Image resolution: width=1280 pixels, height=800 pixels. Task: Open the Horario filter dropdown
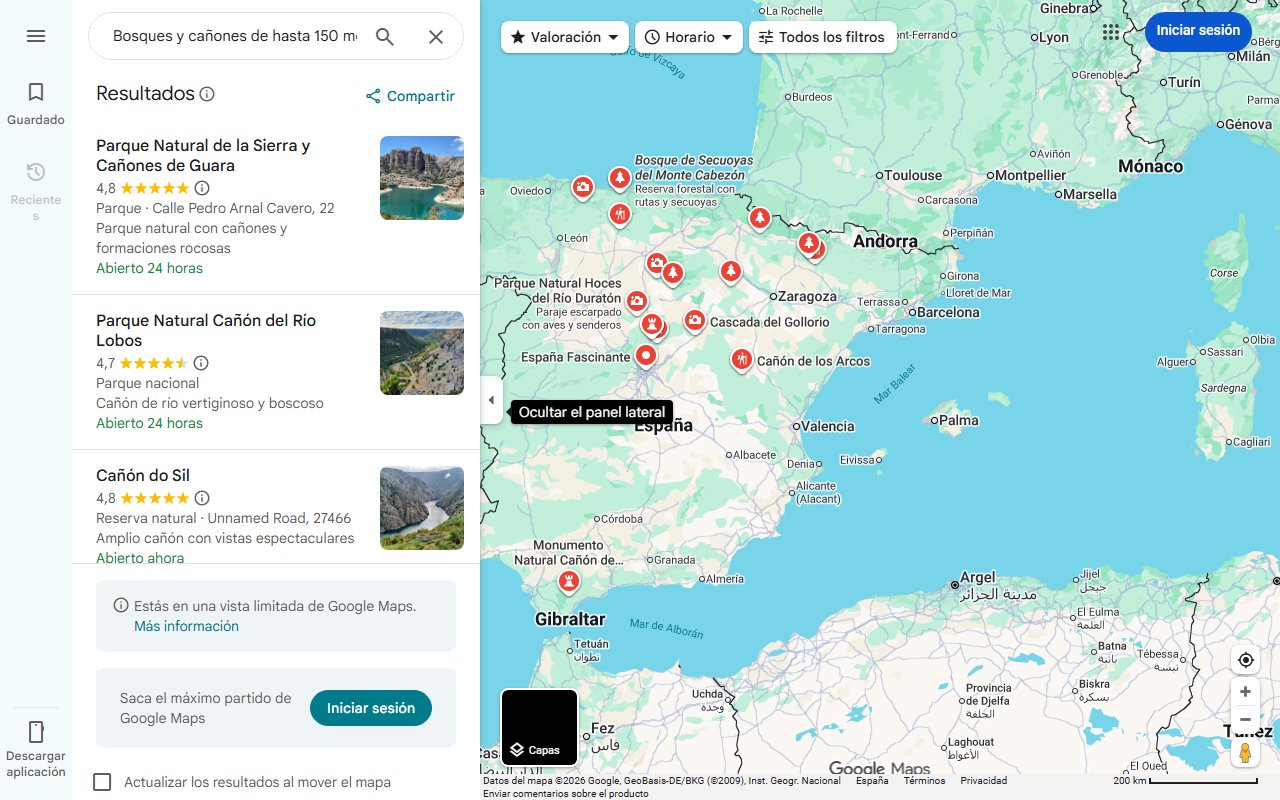pos(688,36)
